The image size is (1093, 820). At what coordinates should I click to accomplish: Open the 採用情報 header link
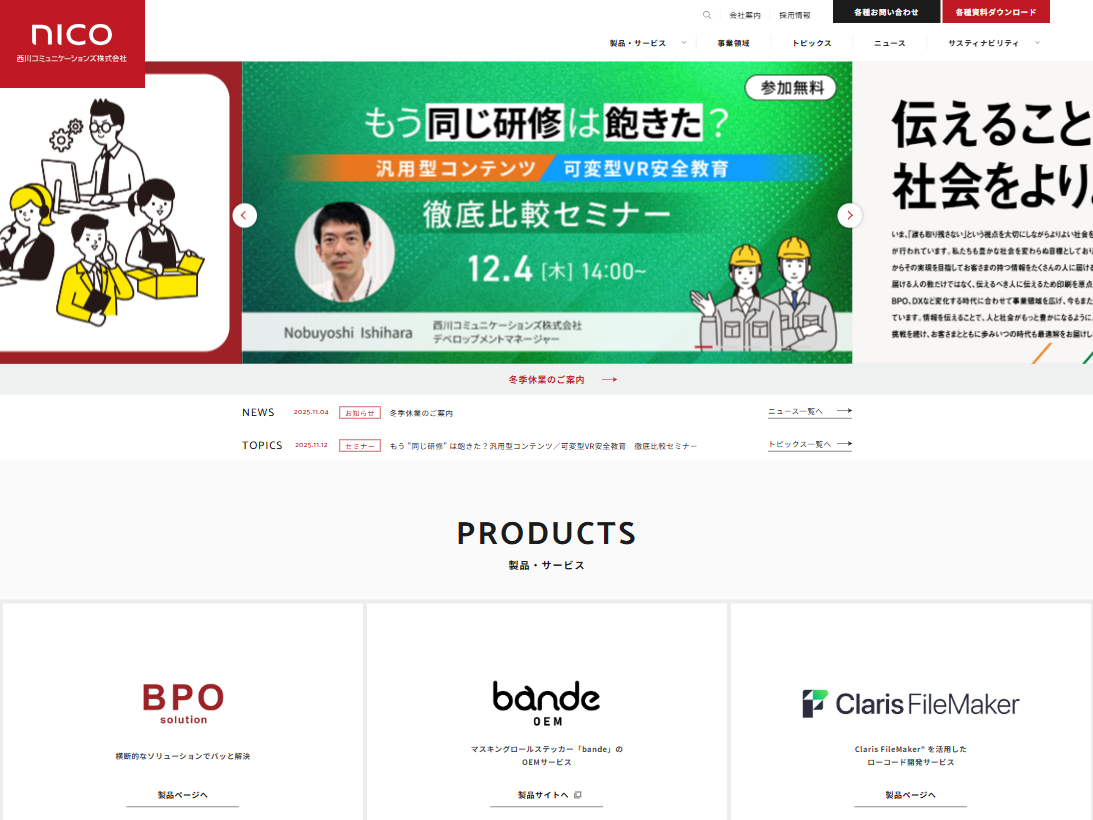click(x=795, y=15)
